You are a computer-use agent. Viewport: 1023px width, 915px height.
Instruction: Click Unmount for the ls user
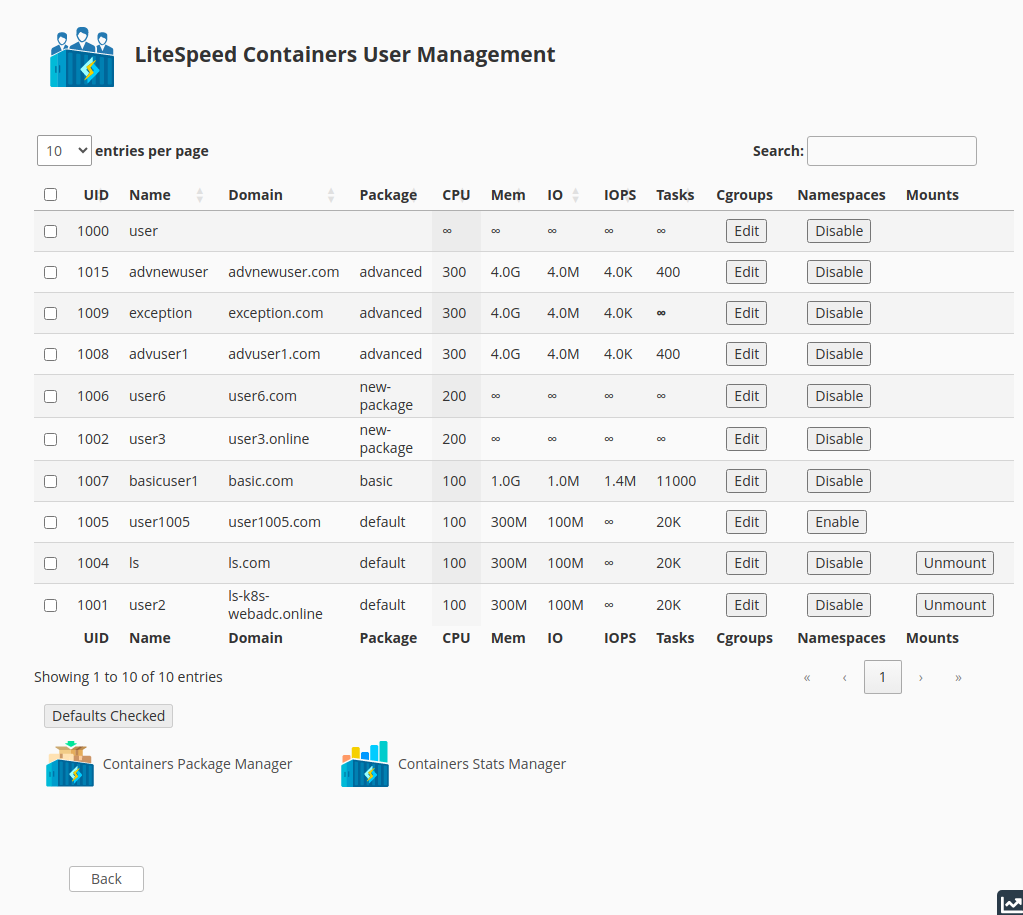pyautogui.click(x=954, y=562)
